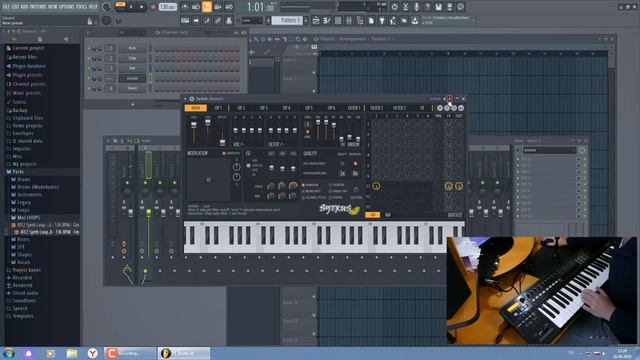Click the Sytrus channel button
This screenshot has width=640, height=360.
pyautogui.click(x=132, y=78)
